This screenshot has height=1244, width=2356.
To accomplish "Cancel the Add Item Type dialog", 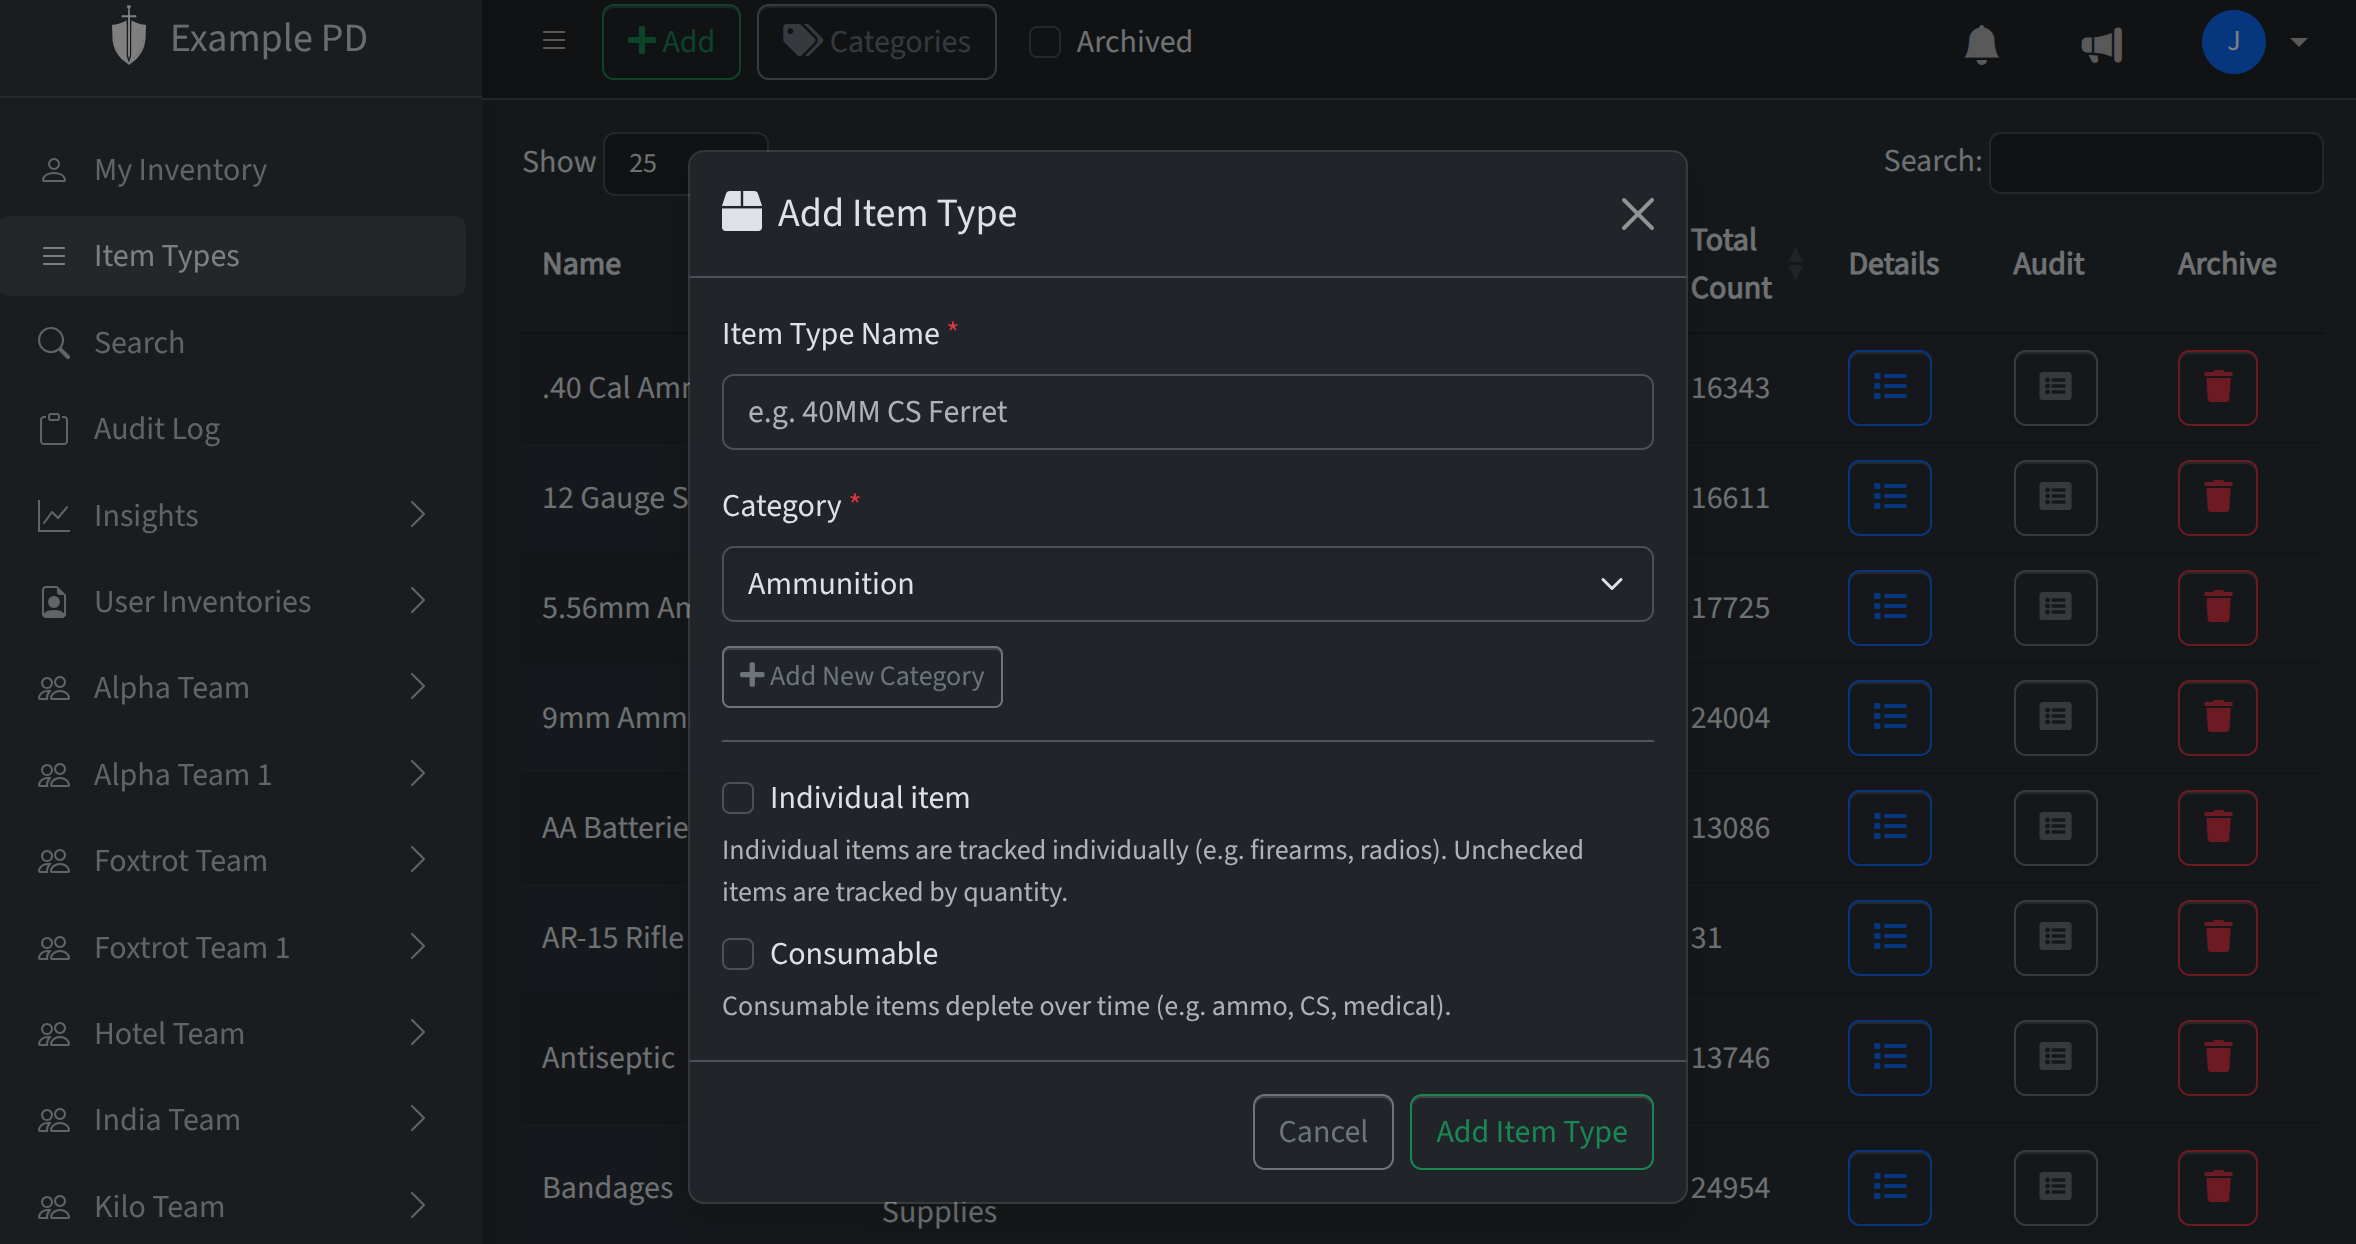I will pos(1322,1131).
